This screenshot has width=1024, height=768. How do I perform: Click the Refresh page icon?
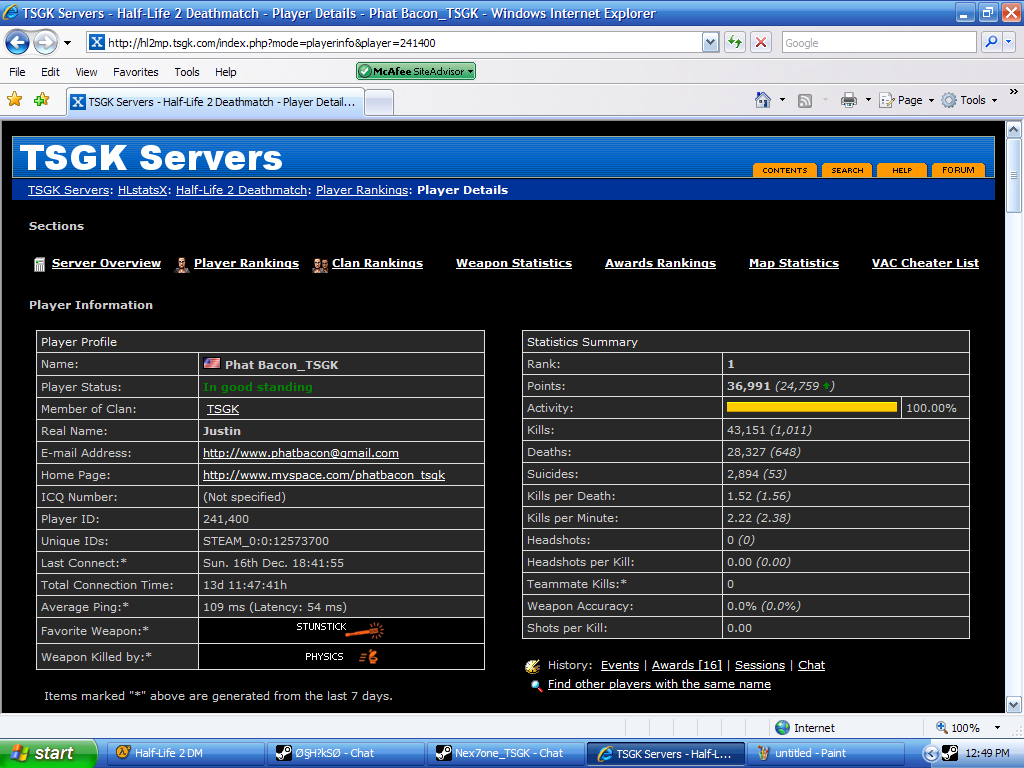[x=735, y=43]
